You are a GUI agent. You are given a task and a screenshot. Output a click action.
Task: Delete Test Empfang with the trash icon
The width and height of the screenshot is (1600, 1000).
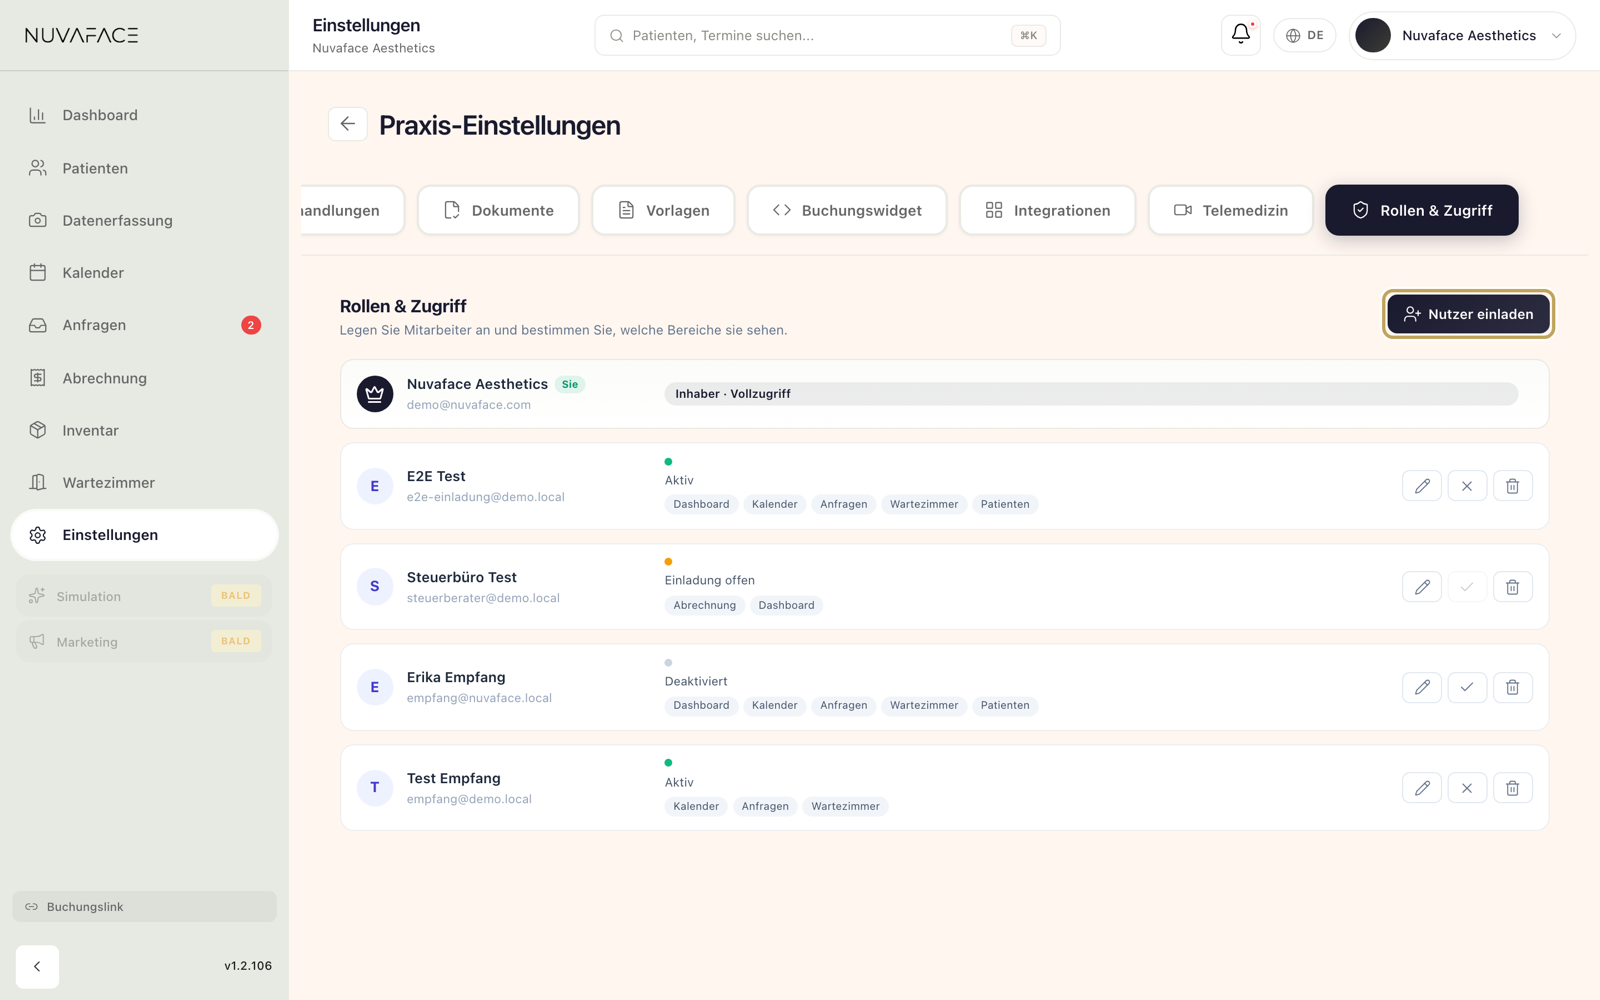point(1512,788)
